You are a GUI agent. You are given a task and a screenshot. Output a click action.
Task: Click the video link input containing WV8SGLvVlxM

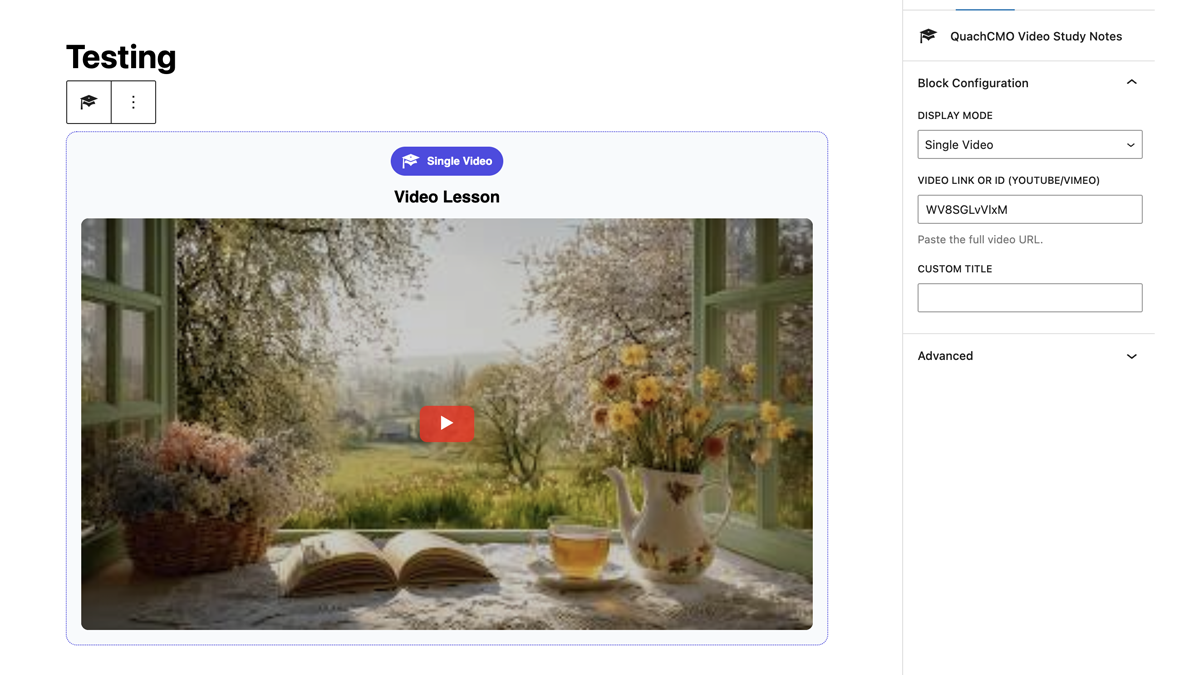(1029, 209)
